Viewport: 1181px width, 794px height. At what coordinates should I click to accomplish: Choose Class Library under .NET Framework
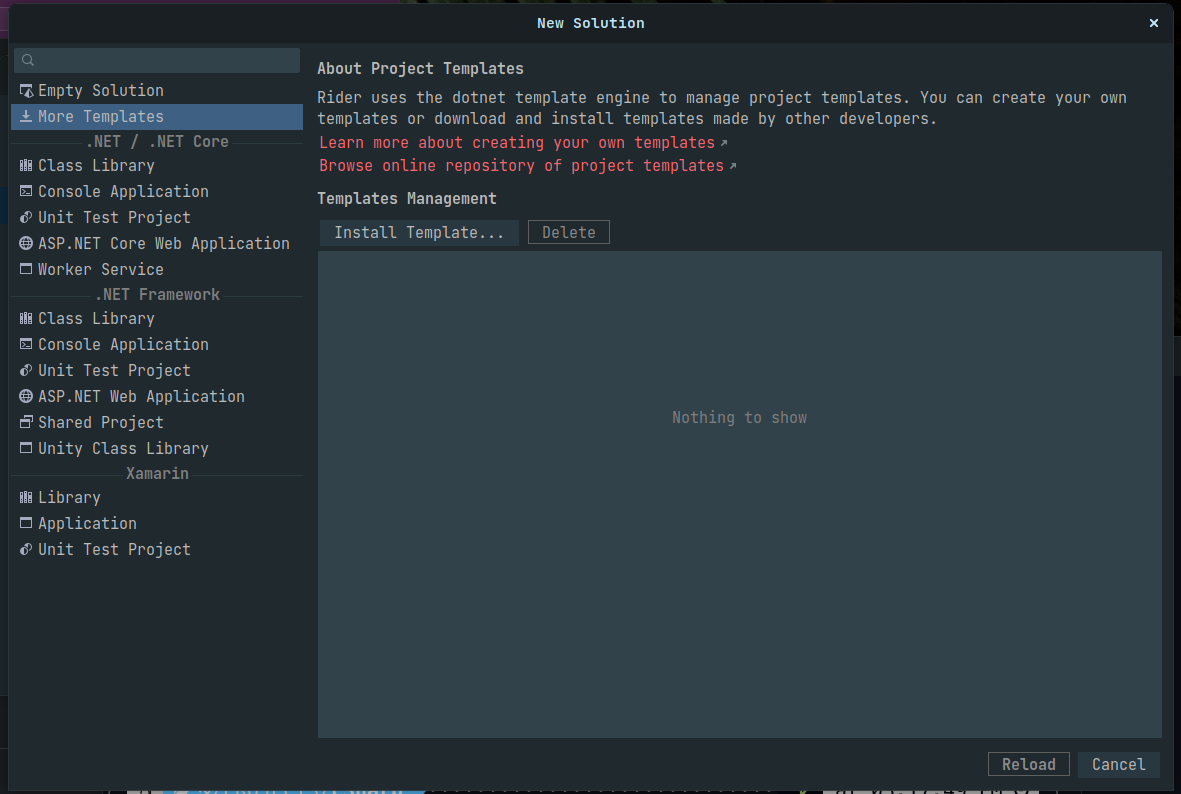tap(157, 318)
